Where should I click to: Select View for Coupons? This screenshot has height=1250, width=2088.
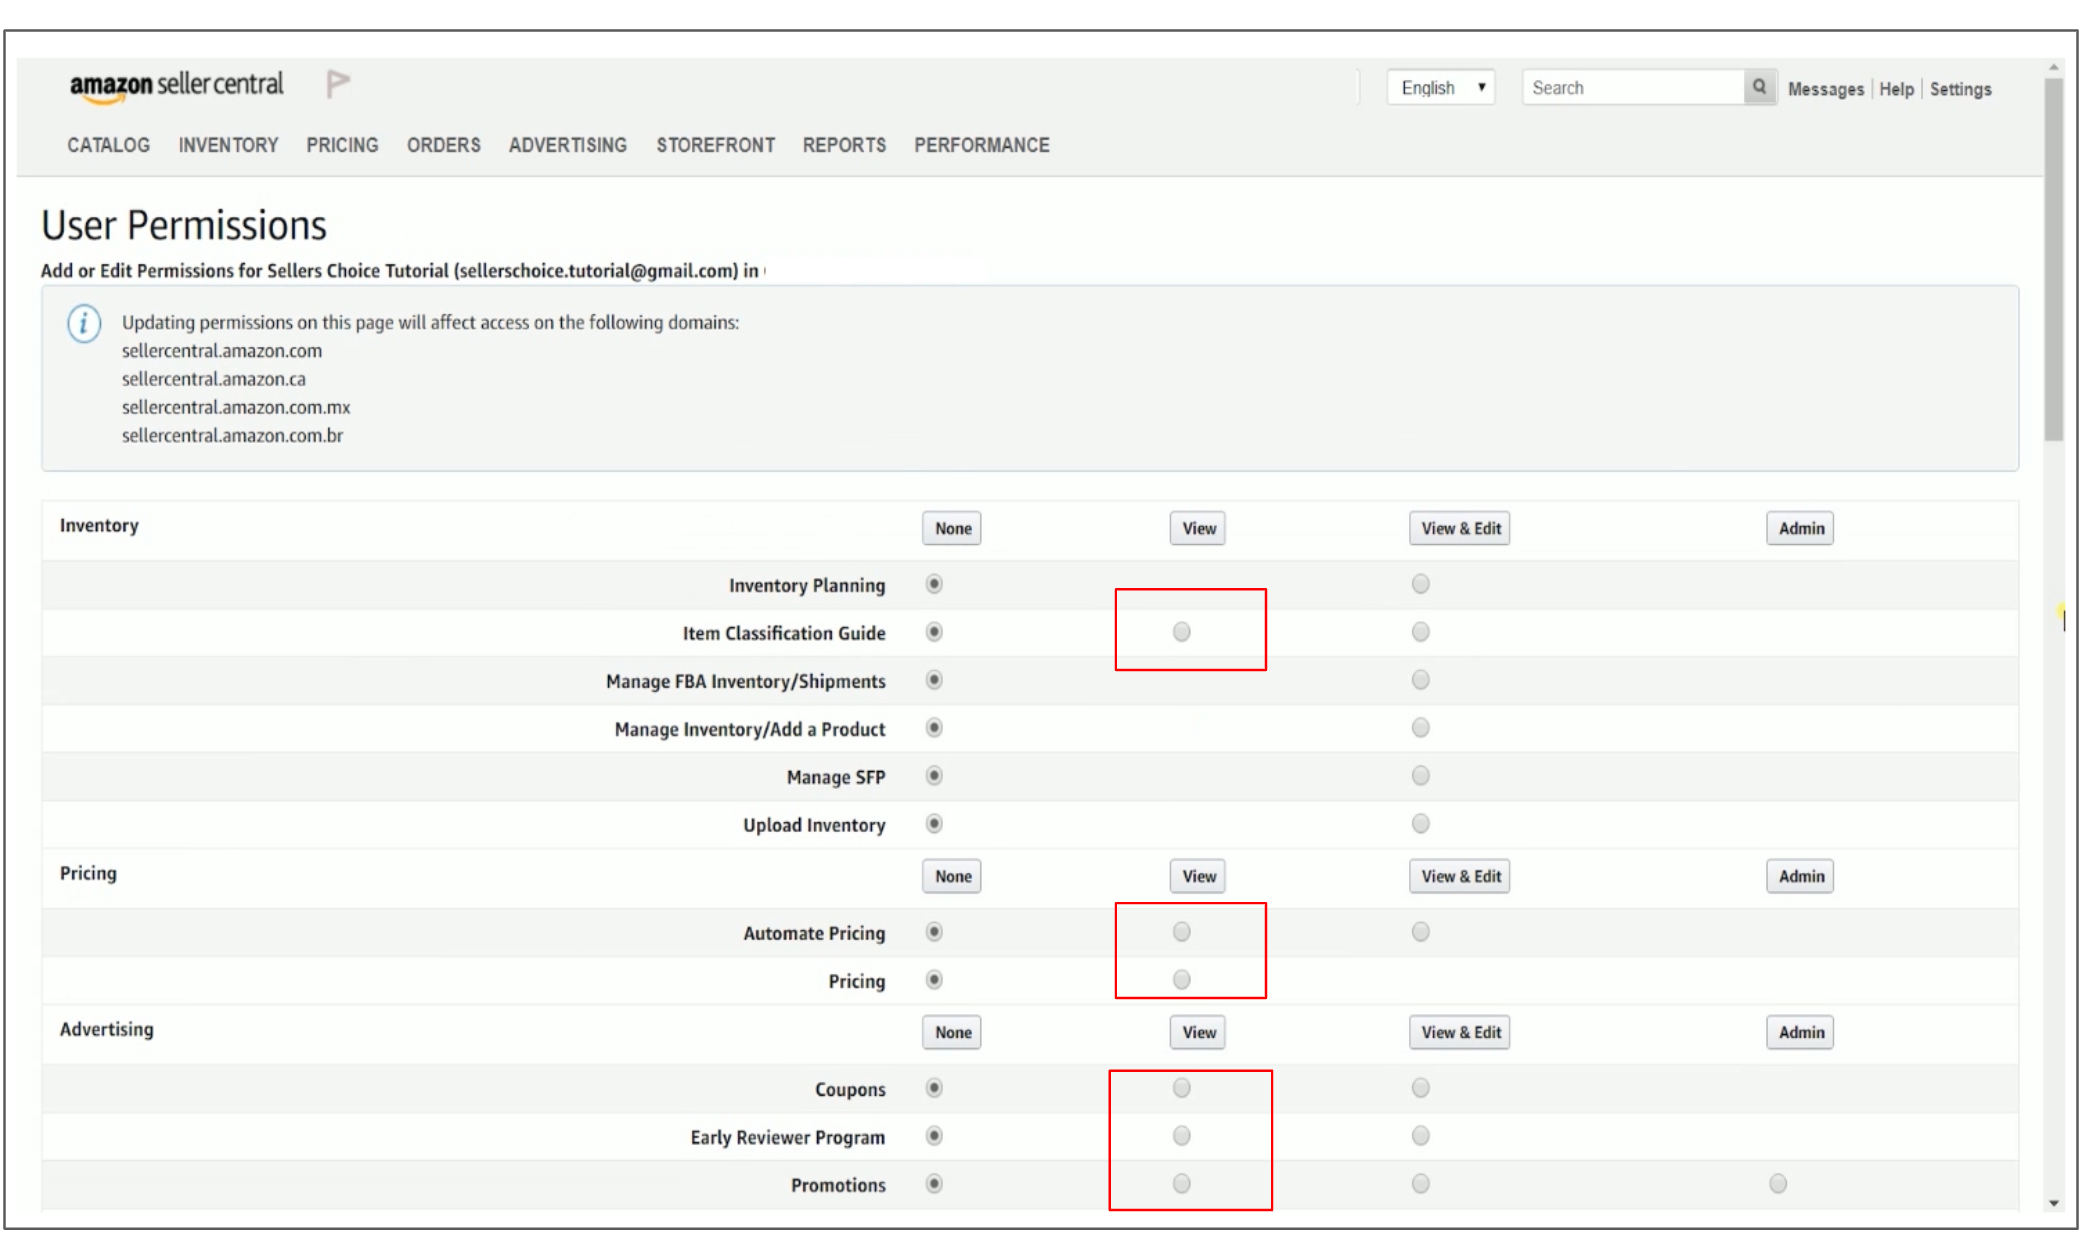coord(1182,1088)
